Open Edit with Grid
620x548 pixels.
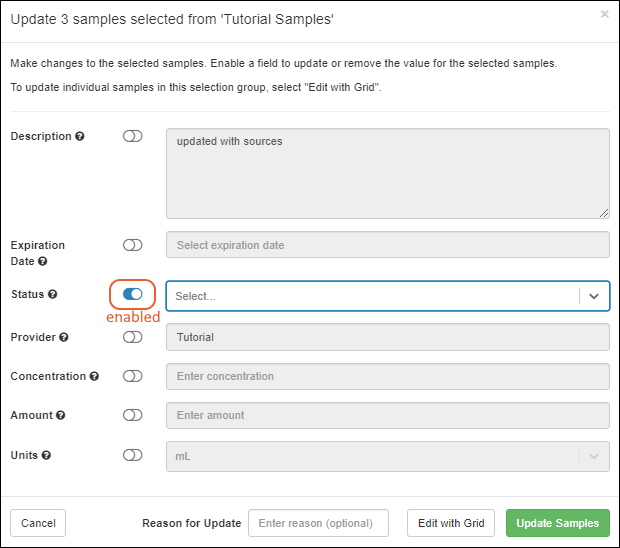tap(451, 523)
